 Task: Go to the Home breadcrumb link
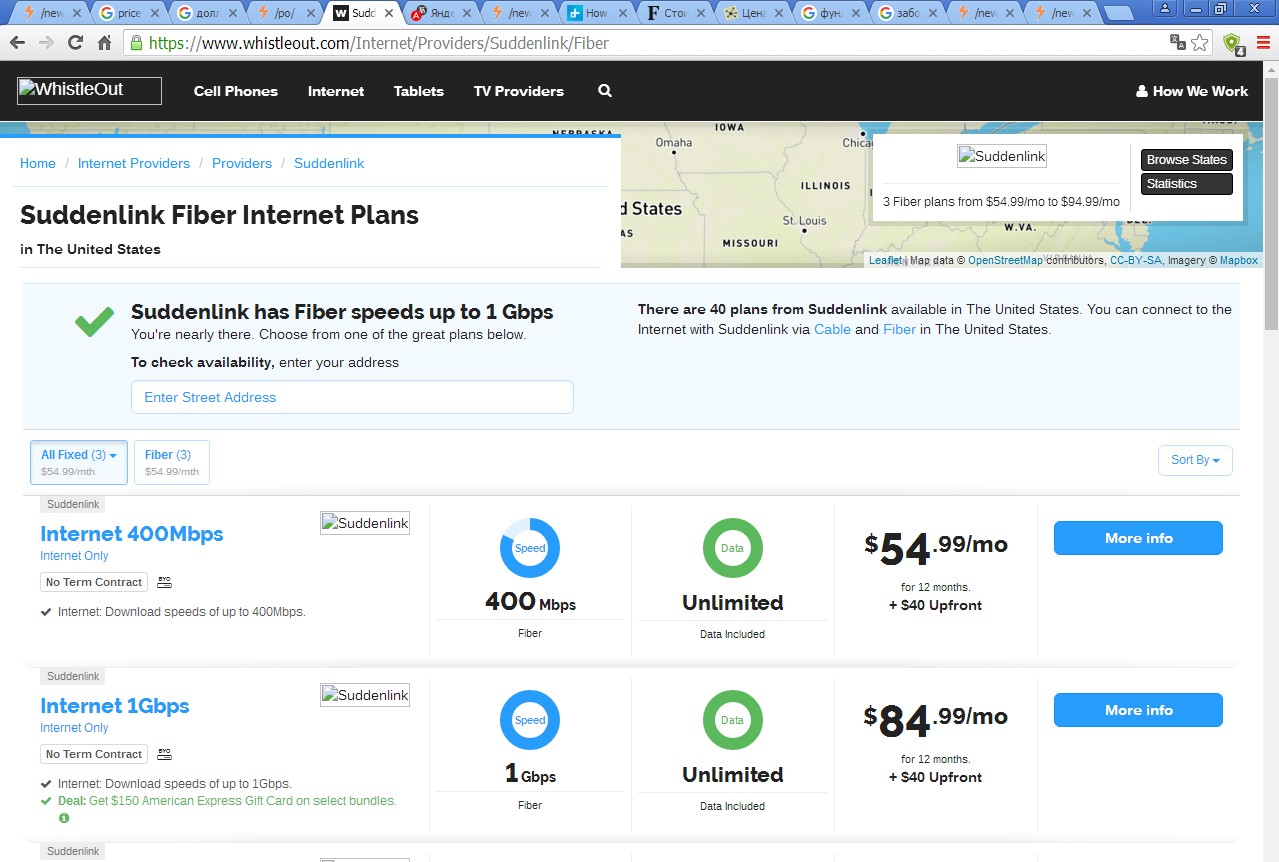(x=38, y=163)
